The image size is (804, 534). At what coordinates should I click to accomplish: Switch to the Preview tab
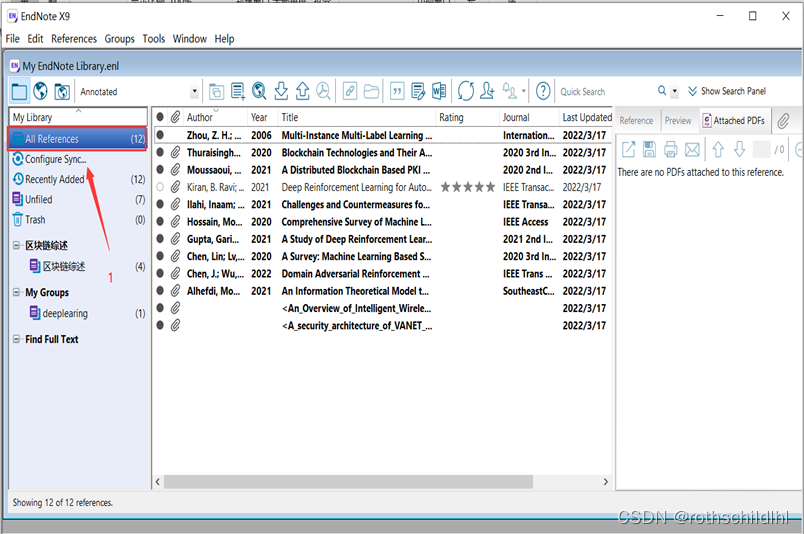678,120
